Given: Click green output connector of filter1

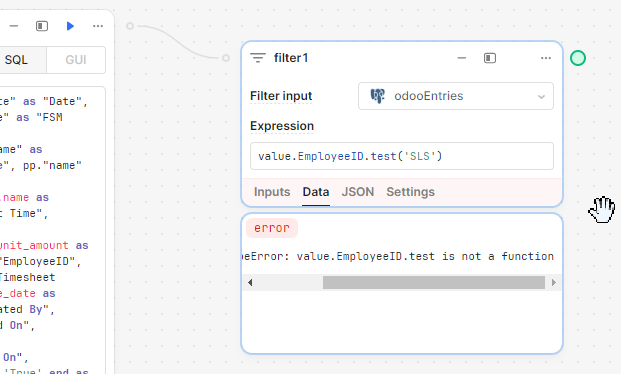Looking at the screenshot, I should click(x=578, y=58).
